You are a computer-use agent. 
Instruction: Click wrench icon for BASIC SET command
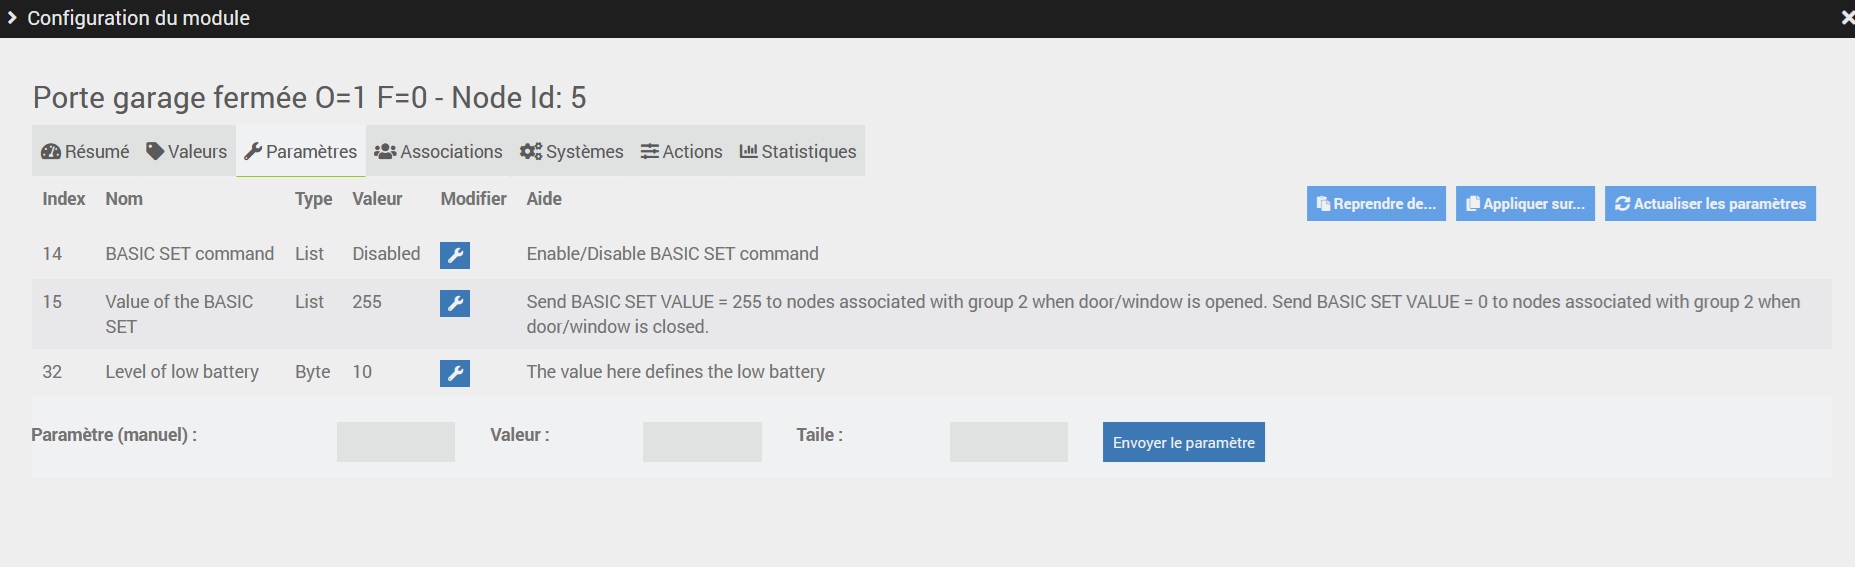click(455, 255)
